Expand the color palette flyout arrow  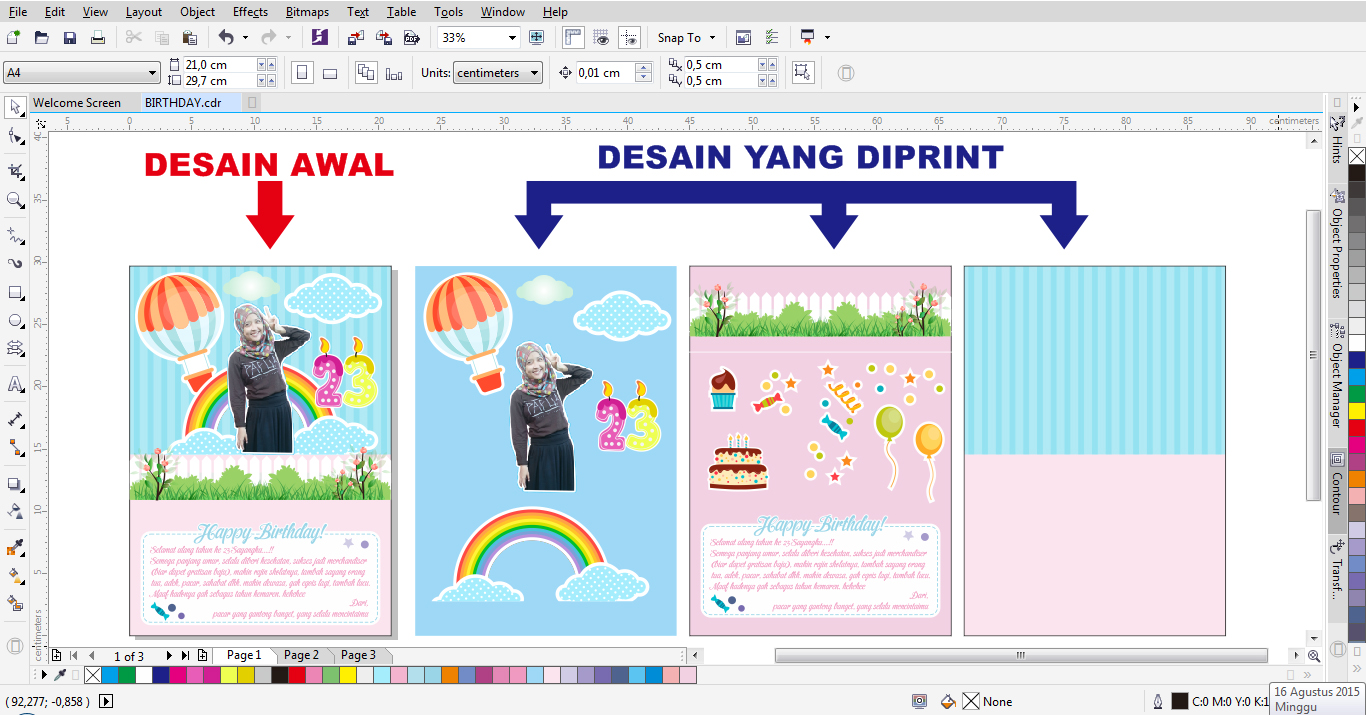click(x=45, y=675)
